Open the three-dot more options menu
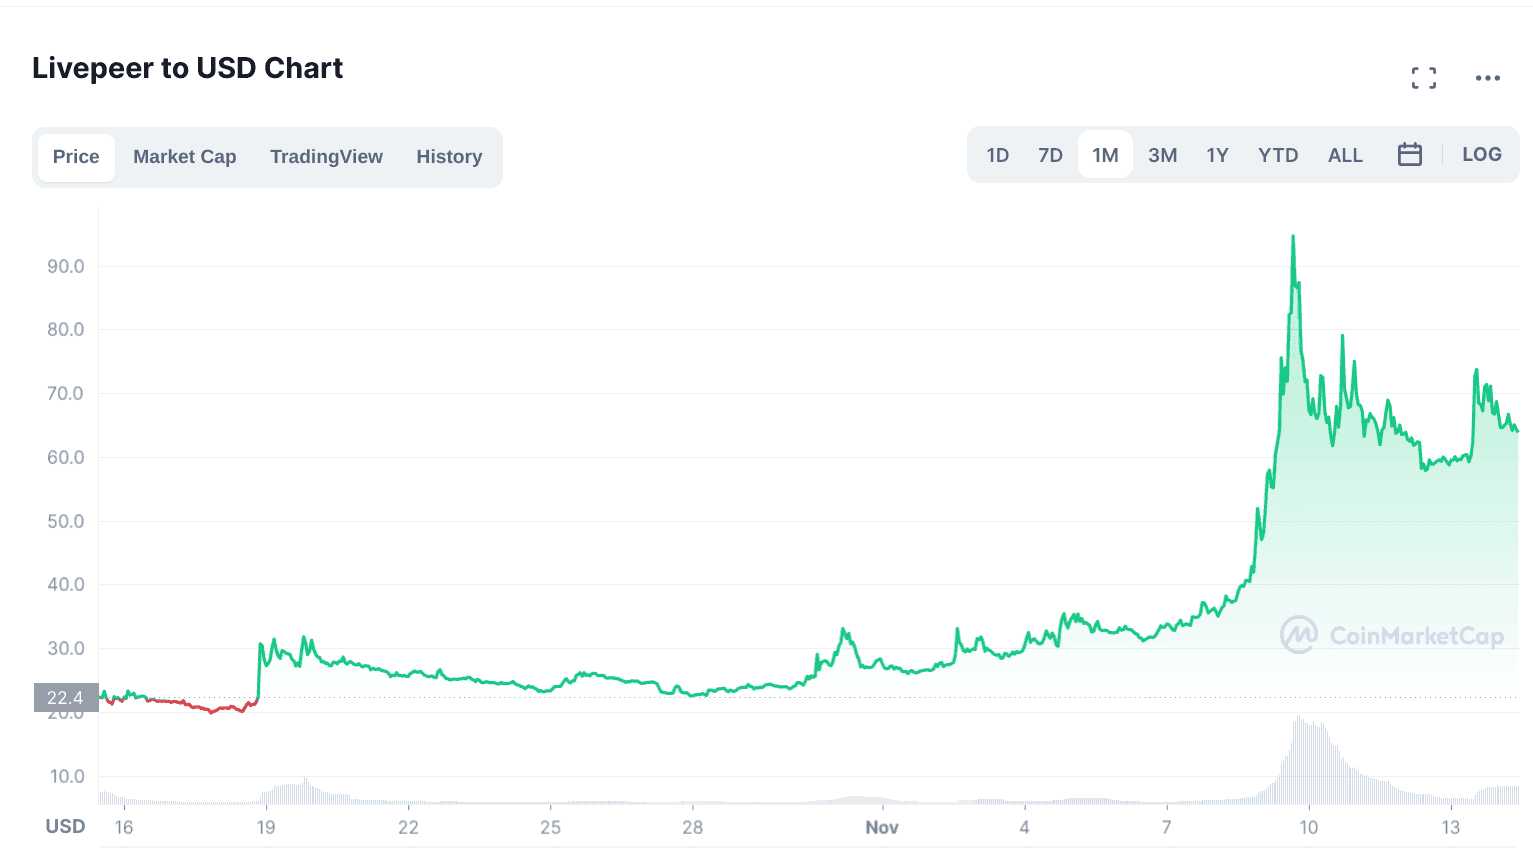Screen dimensions: 1533x848 1487,78
